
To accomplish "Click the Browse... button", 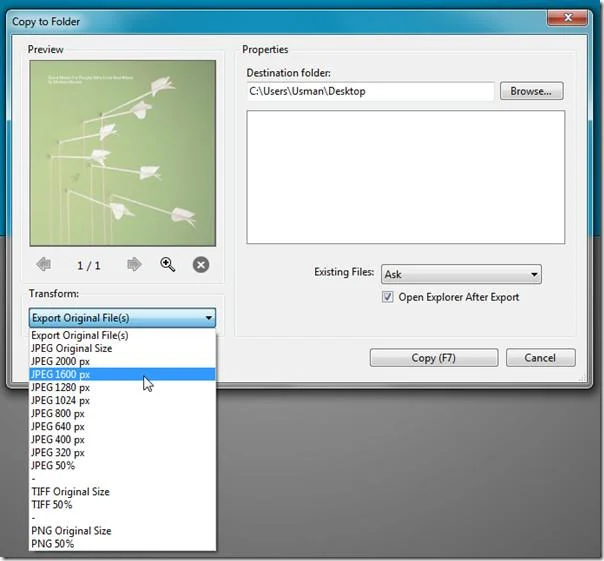I will [532, 91].
